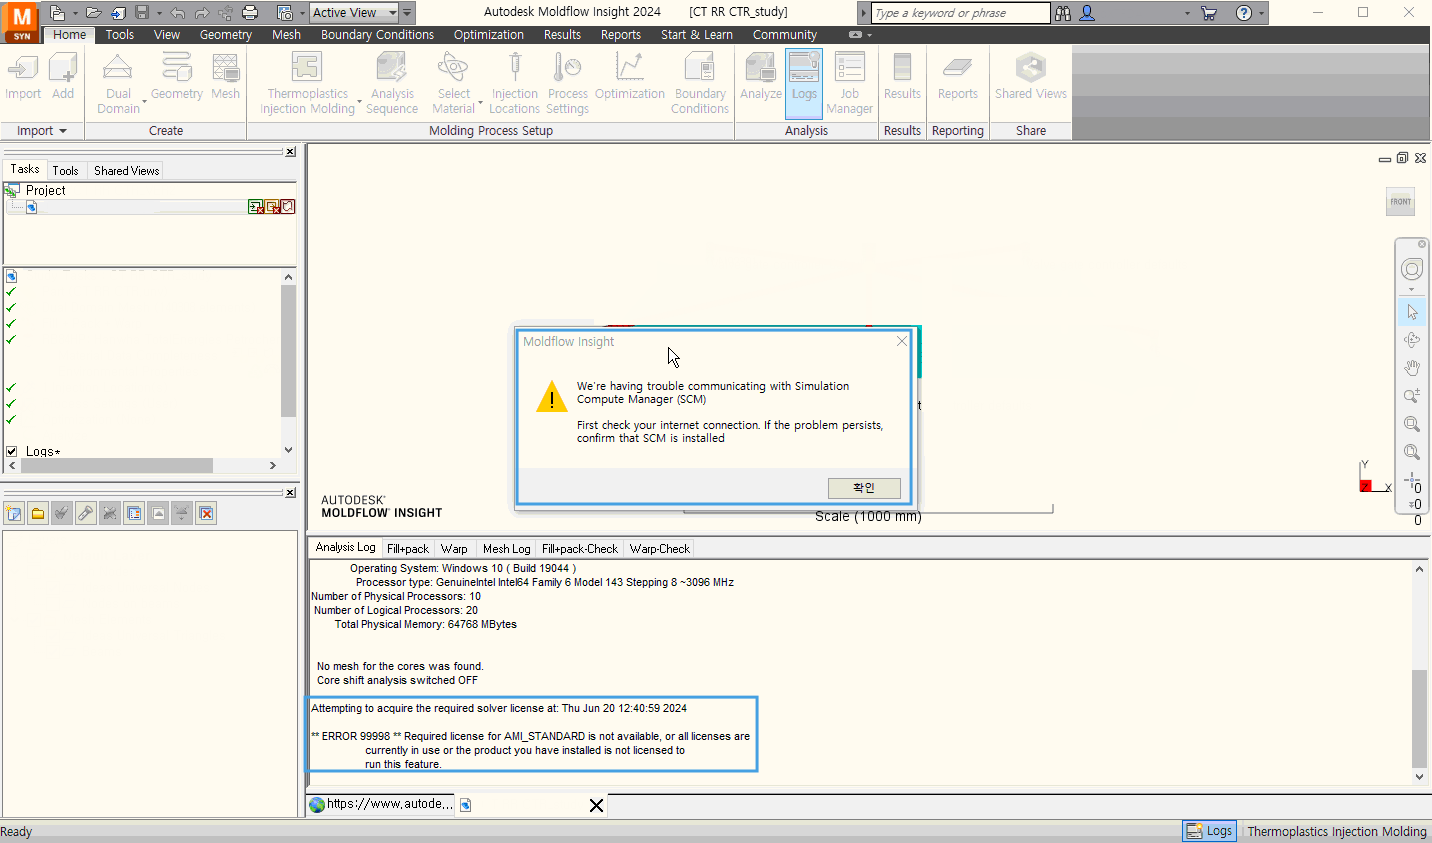Open the Active View dropdown
The height and width of the screenshot is (843, 1432).
point(354,13)
